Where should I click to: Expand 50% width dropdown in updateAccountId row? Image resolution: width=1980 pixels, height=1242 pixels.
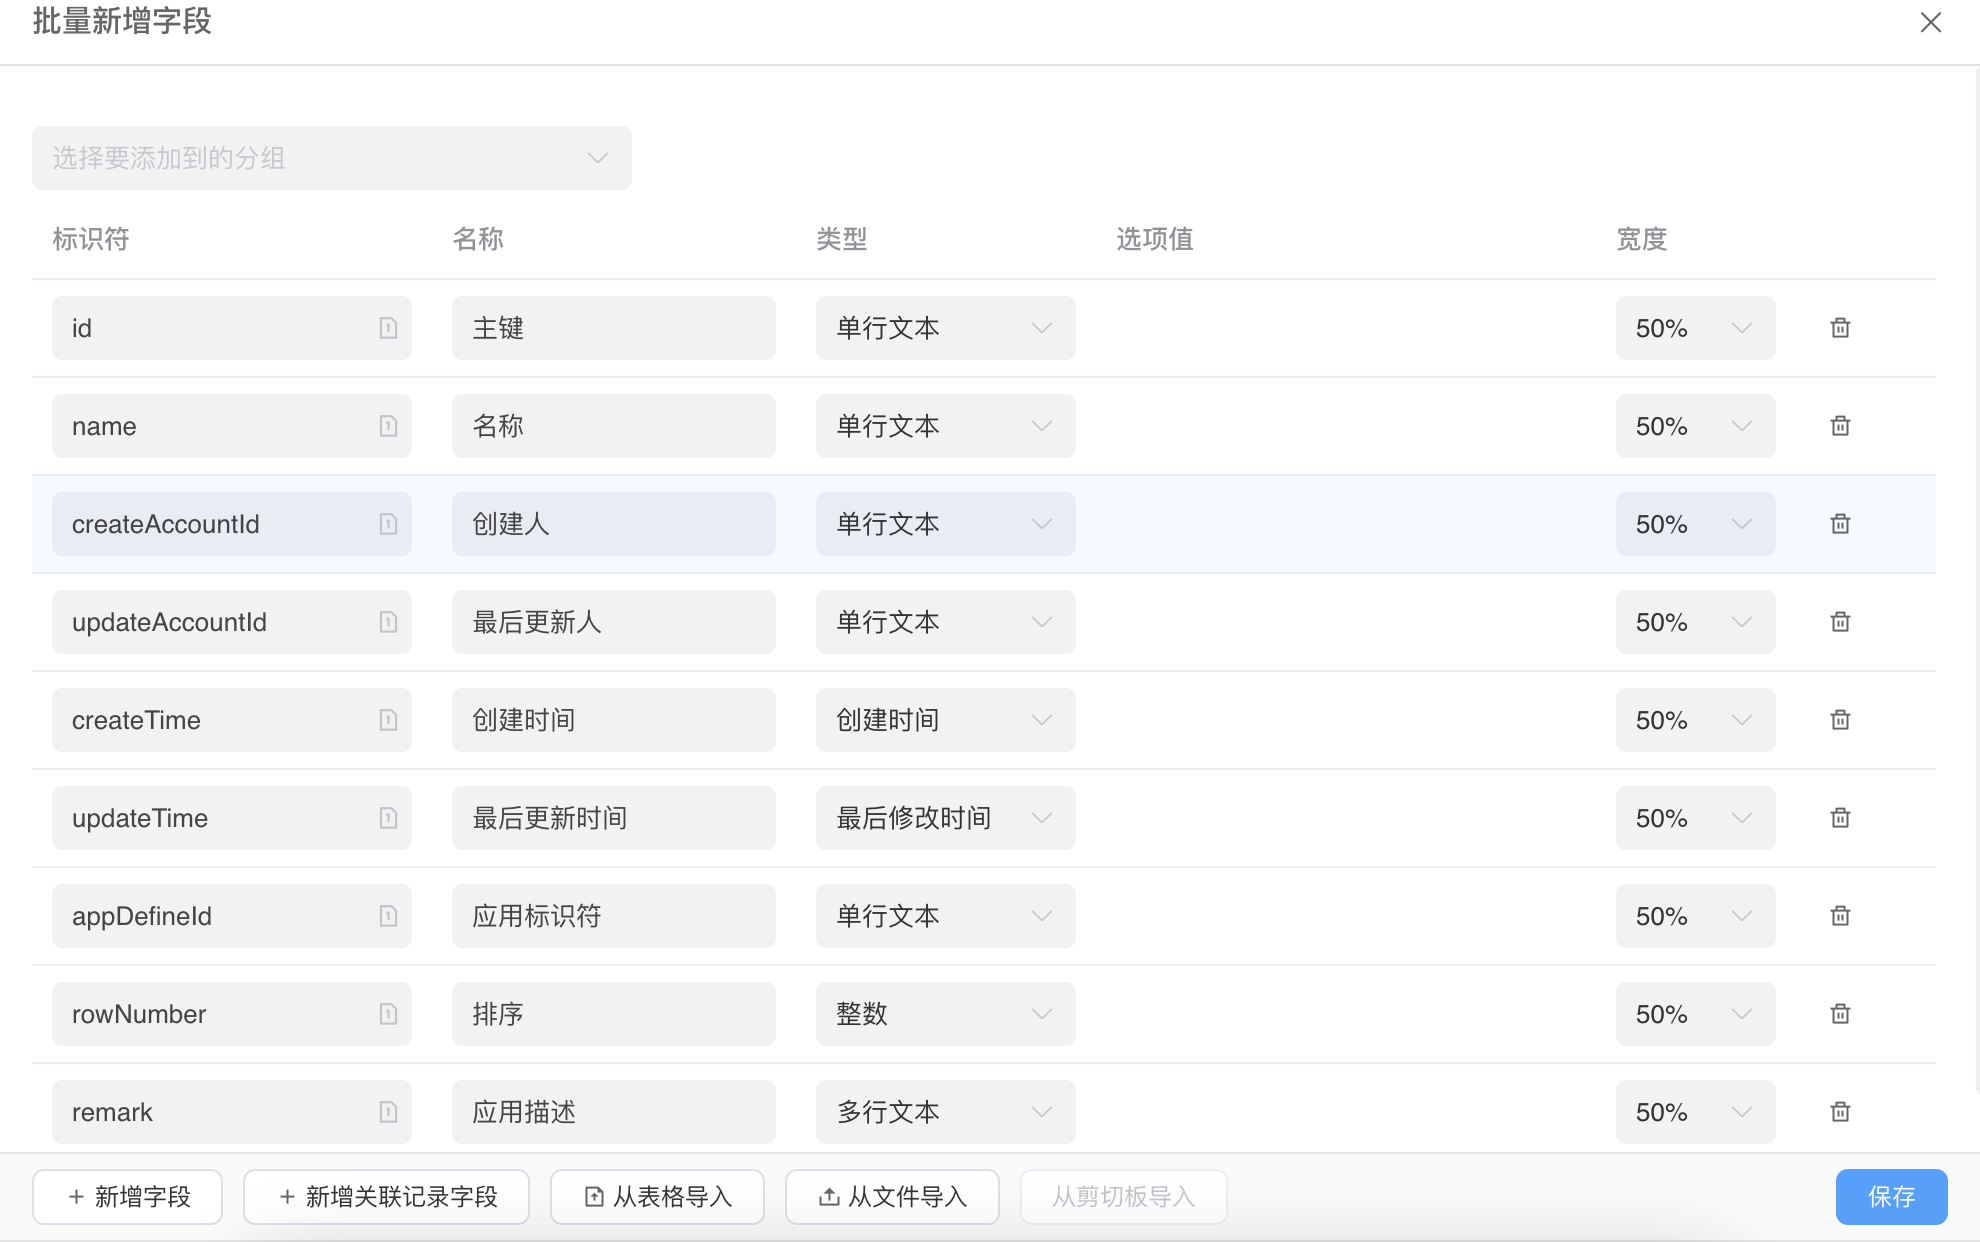point(1695,622)
